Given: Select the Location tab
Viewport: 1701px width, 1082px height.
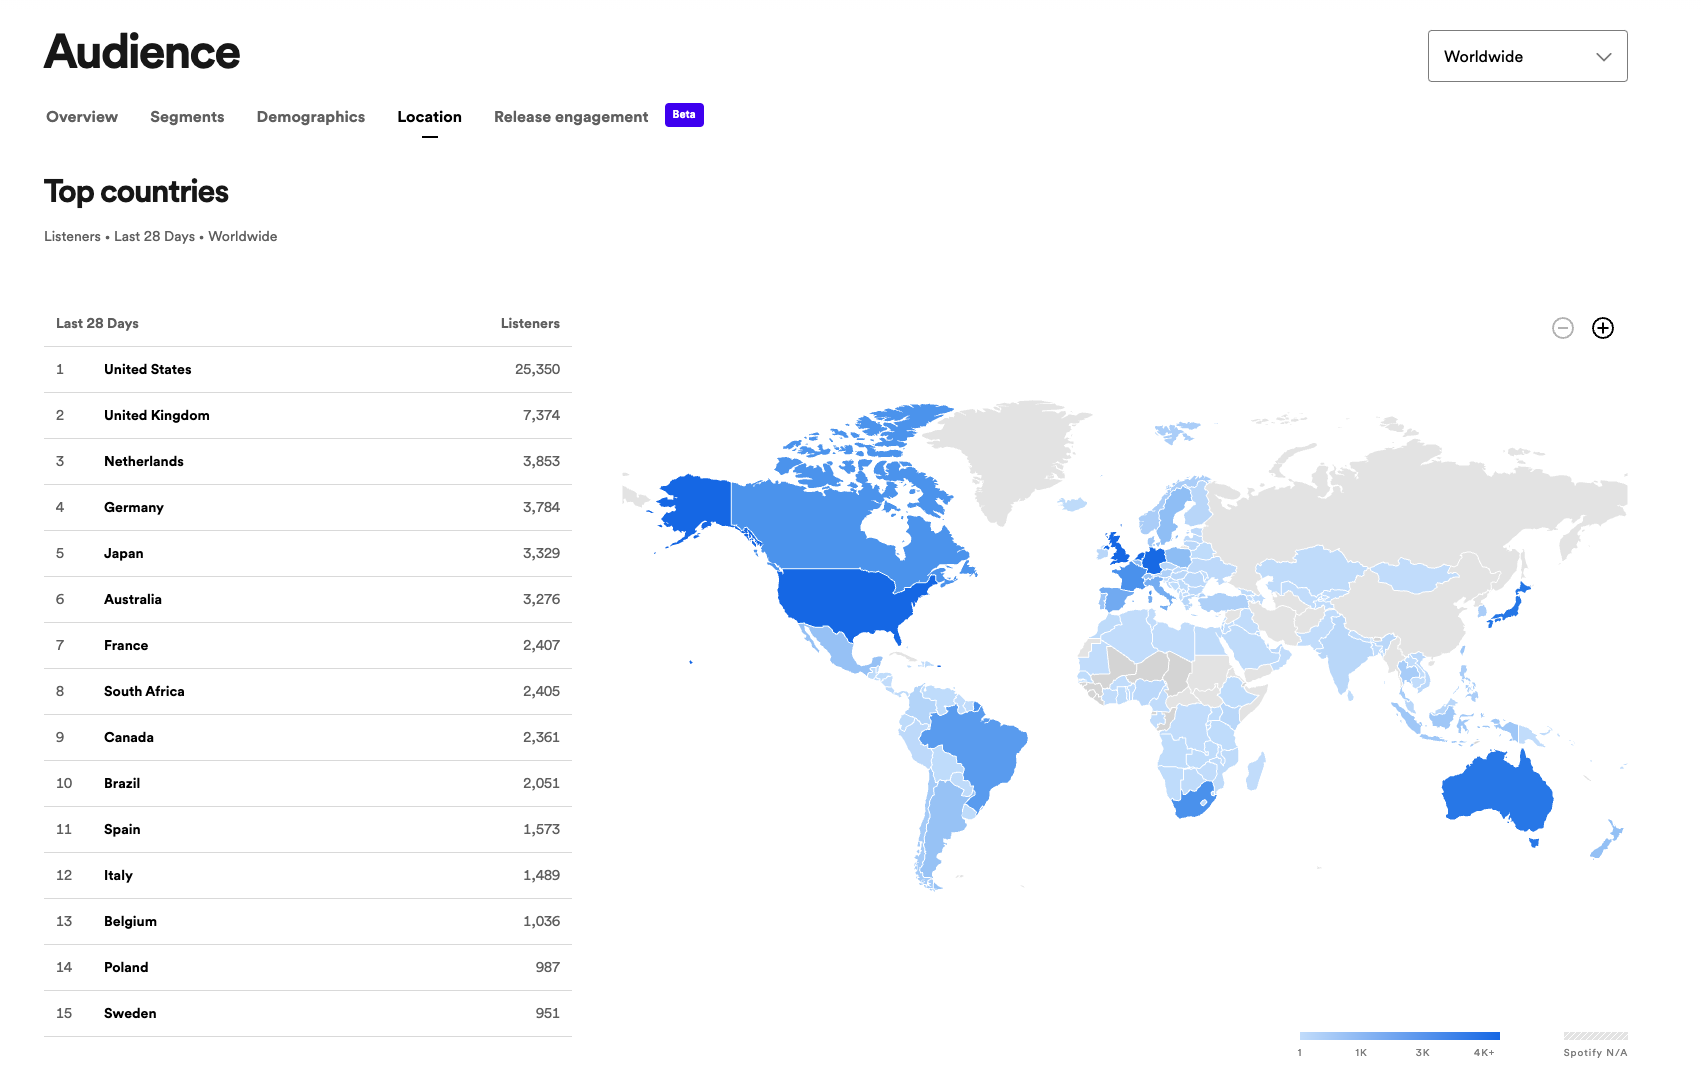Looking at the screenshot, I should [x=429, y=117].
